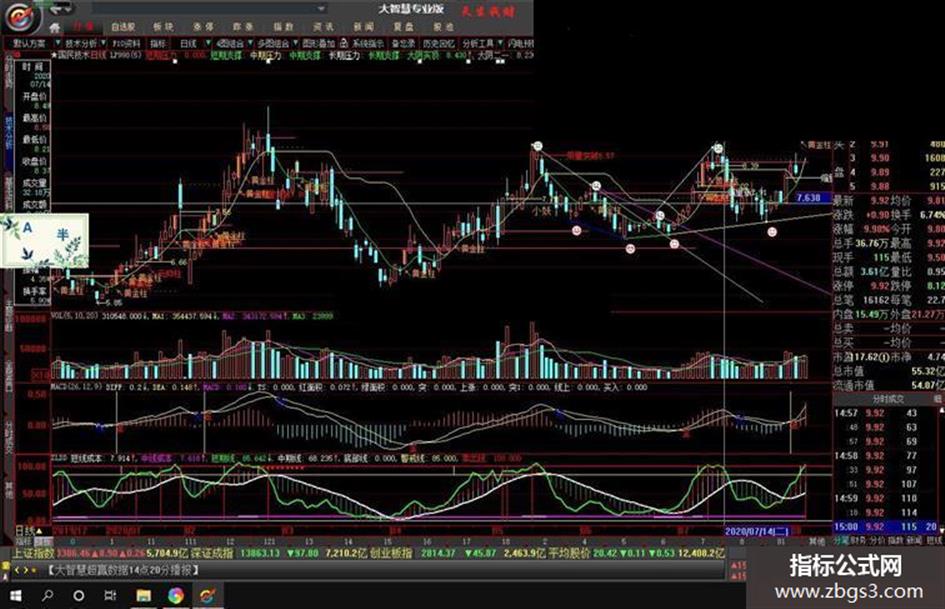Open the 自选股 menu tab
945x609 pixels.
pyautogui.click(x=123, y=27)
